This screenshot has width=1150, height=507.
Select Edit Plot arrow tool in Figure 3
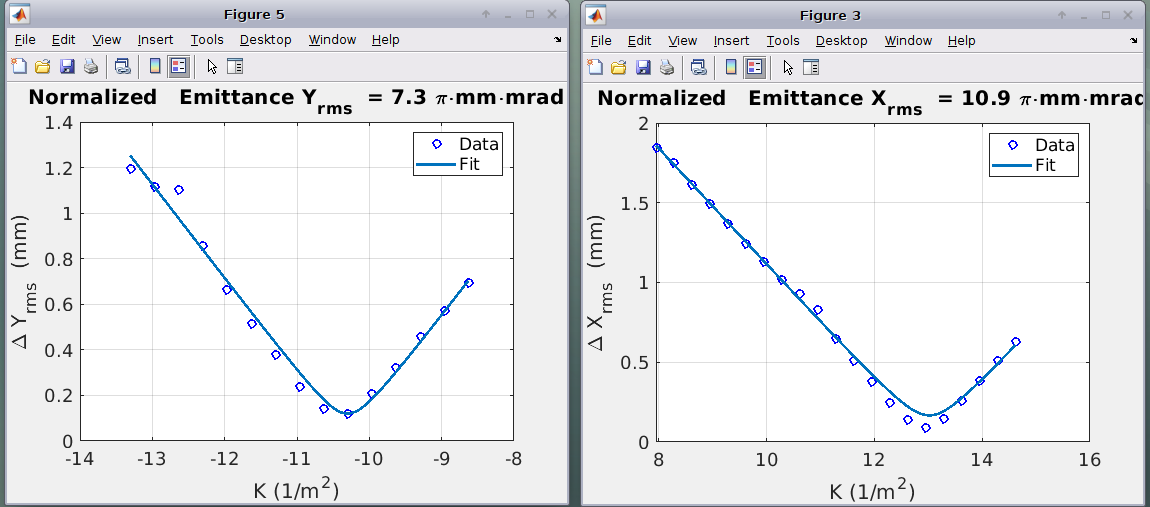point(788,67)
